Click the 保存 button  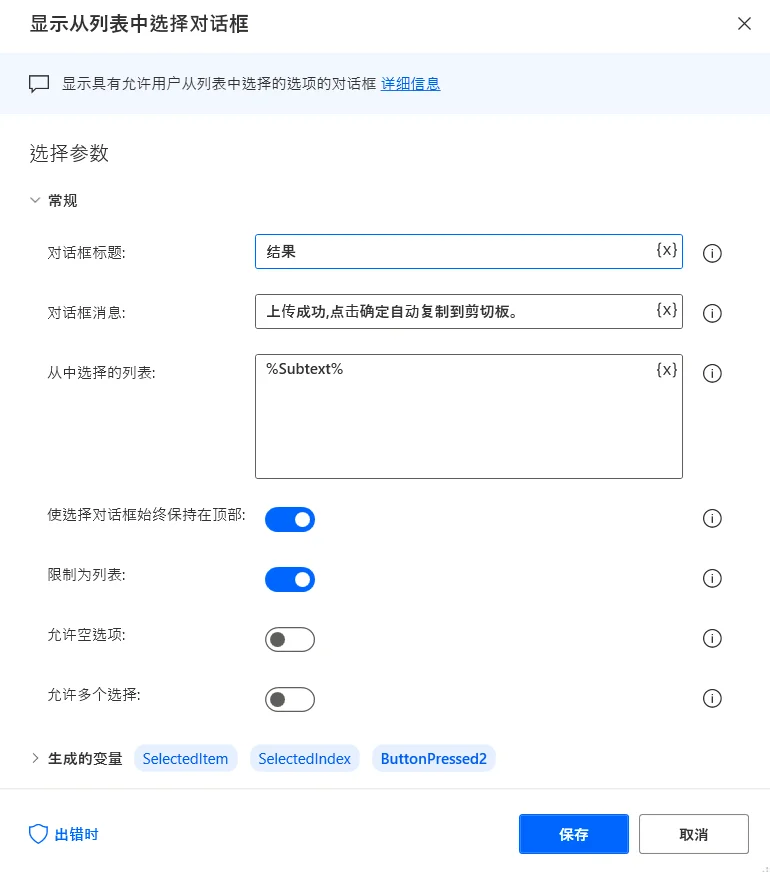tap(574, 834)
